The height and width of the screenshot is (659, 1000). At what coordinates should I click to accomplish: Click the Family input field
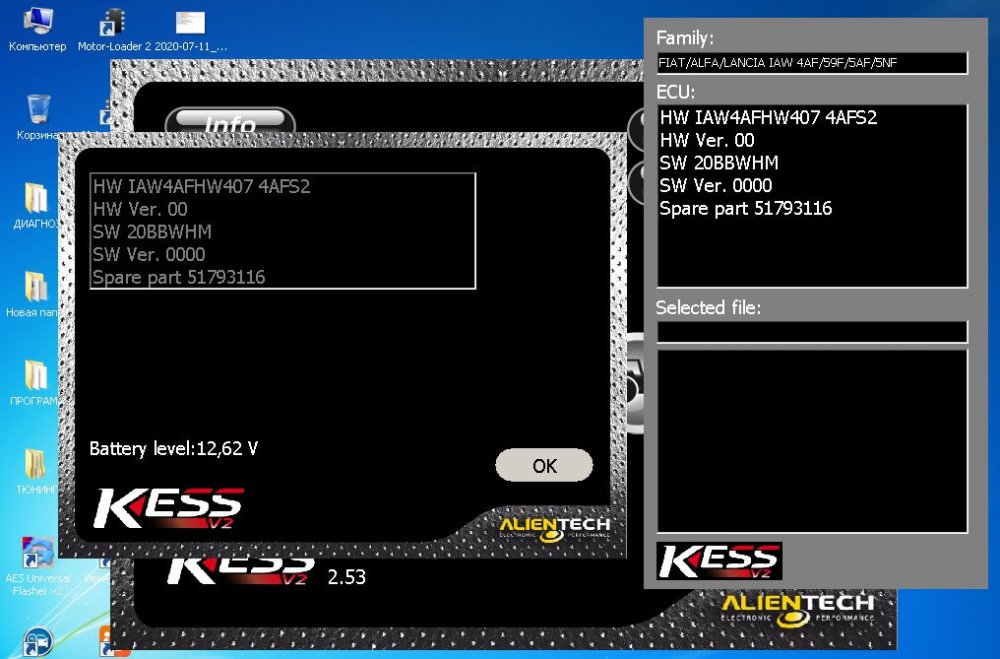(x=812, y=63)
